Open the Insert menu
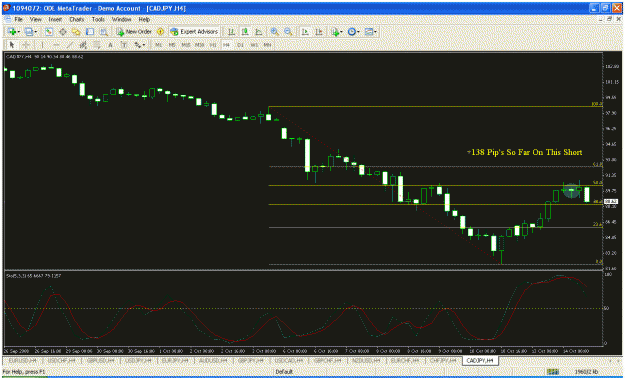 pyautogui.click(x=55, y=19)
